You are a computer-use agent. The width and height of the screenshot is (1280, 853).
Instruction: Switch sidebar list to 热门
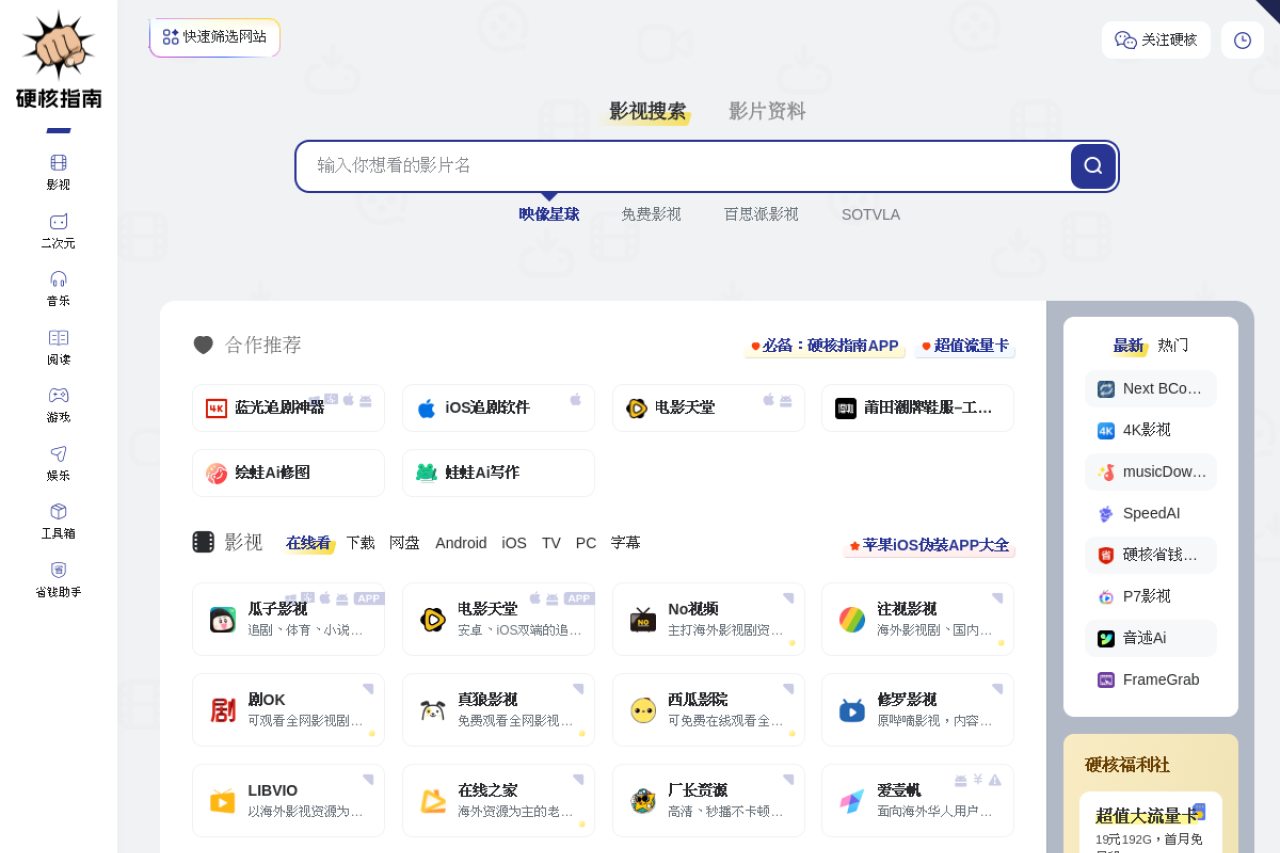click(1173, 345)
